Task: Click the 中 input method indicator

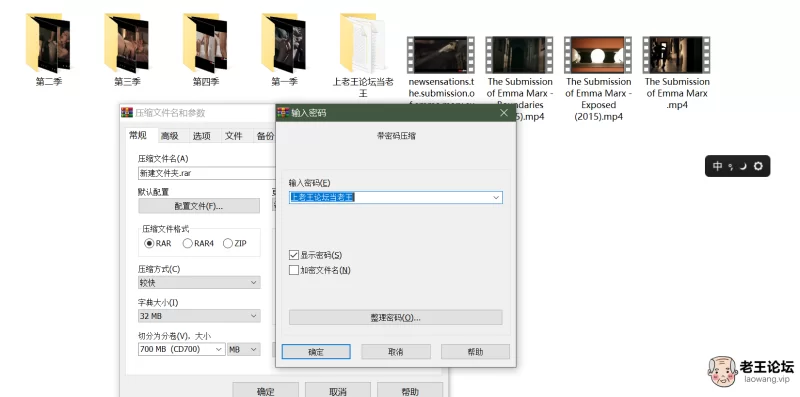Action: tap(717, 166)
